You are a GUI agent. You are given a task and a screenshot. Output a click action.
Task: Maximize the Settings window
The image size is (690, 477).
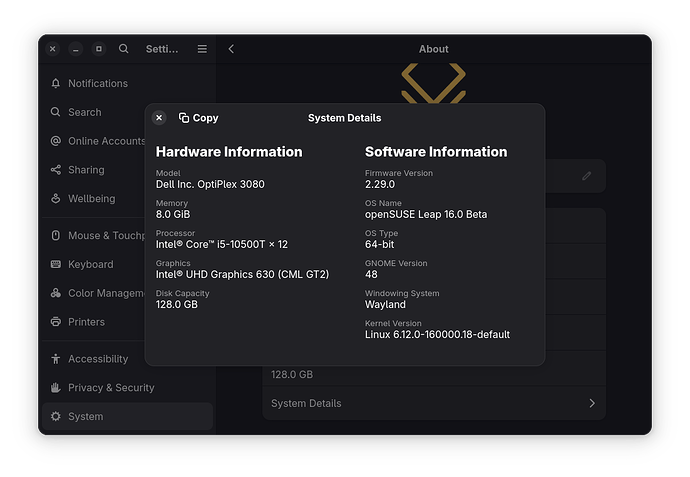point(99,49)
